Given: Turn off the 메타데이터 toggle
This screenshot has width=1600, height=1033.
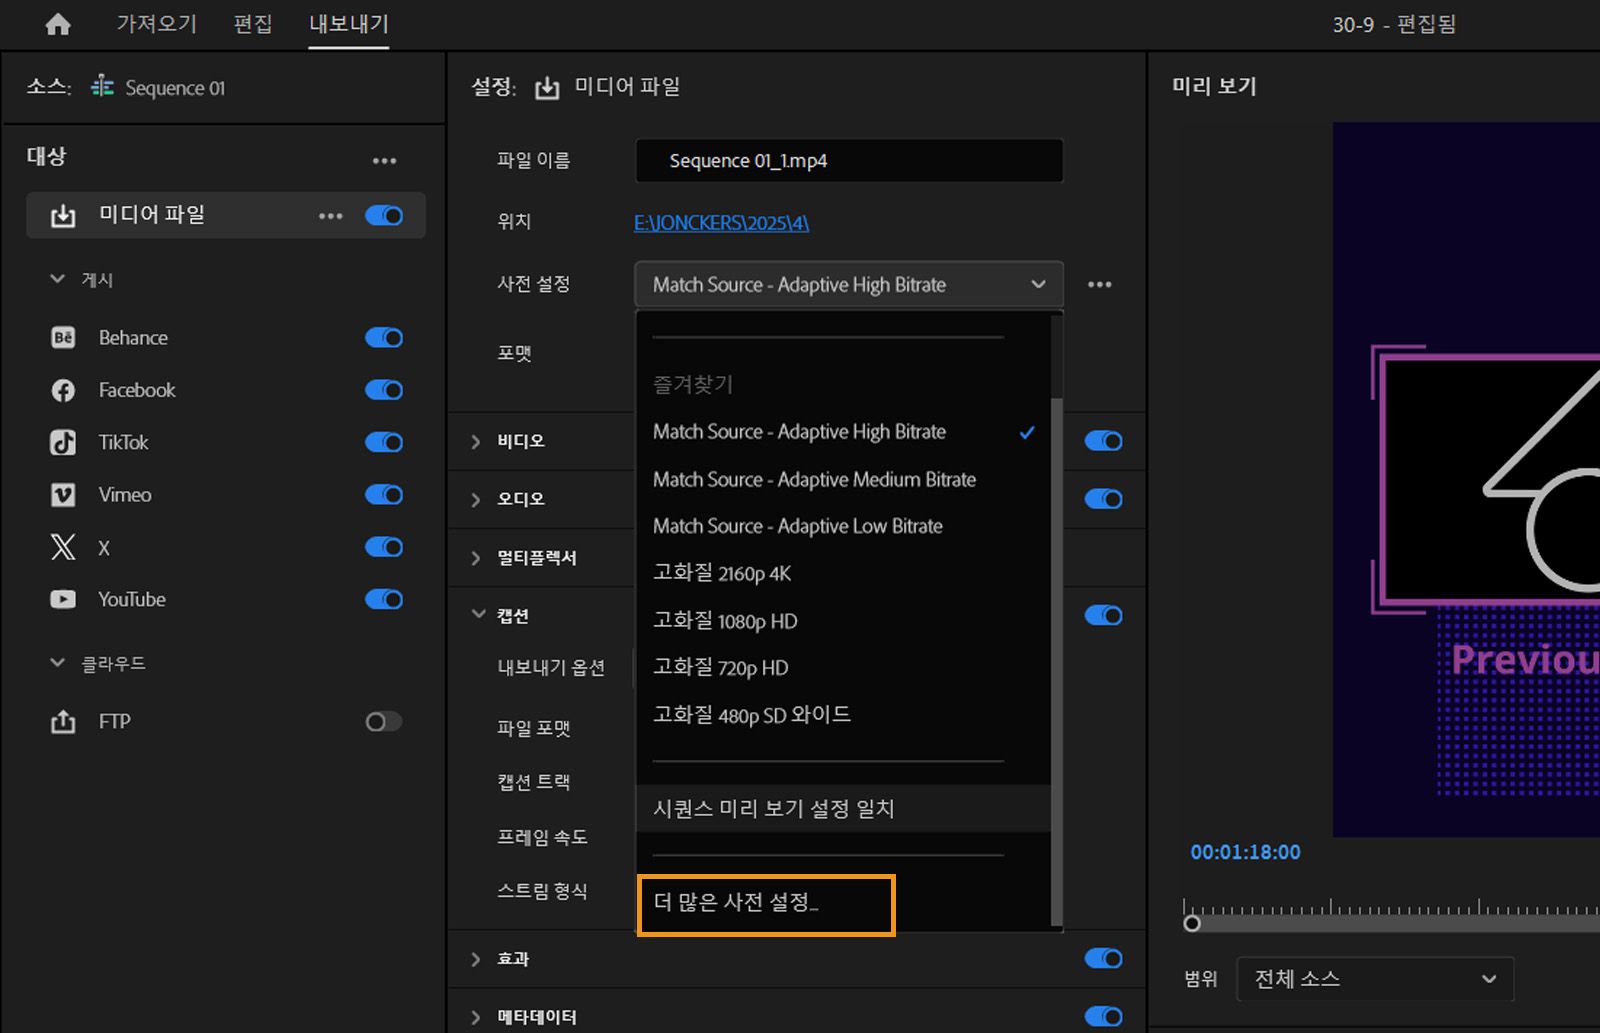Looking at the screenshot, I should pos(1102,1016).
